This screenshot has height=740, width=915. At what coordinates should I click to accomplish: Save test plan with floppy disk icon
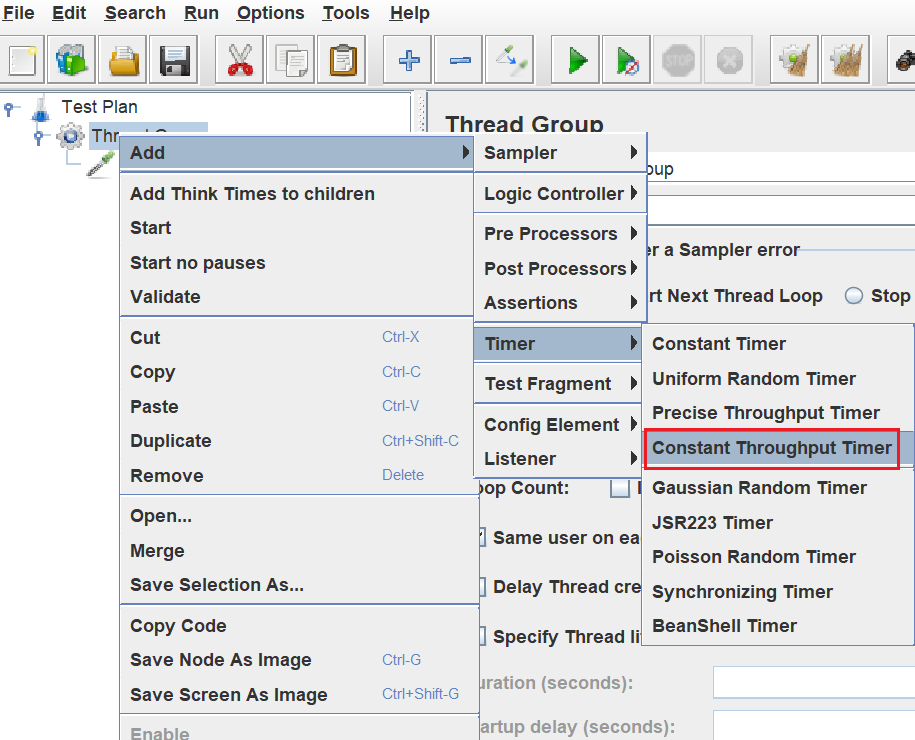[174, 60]
